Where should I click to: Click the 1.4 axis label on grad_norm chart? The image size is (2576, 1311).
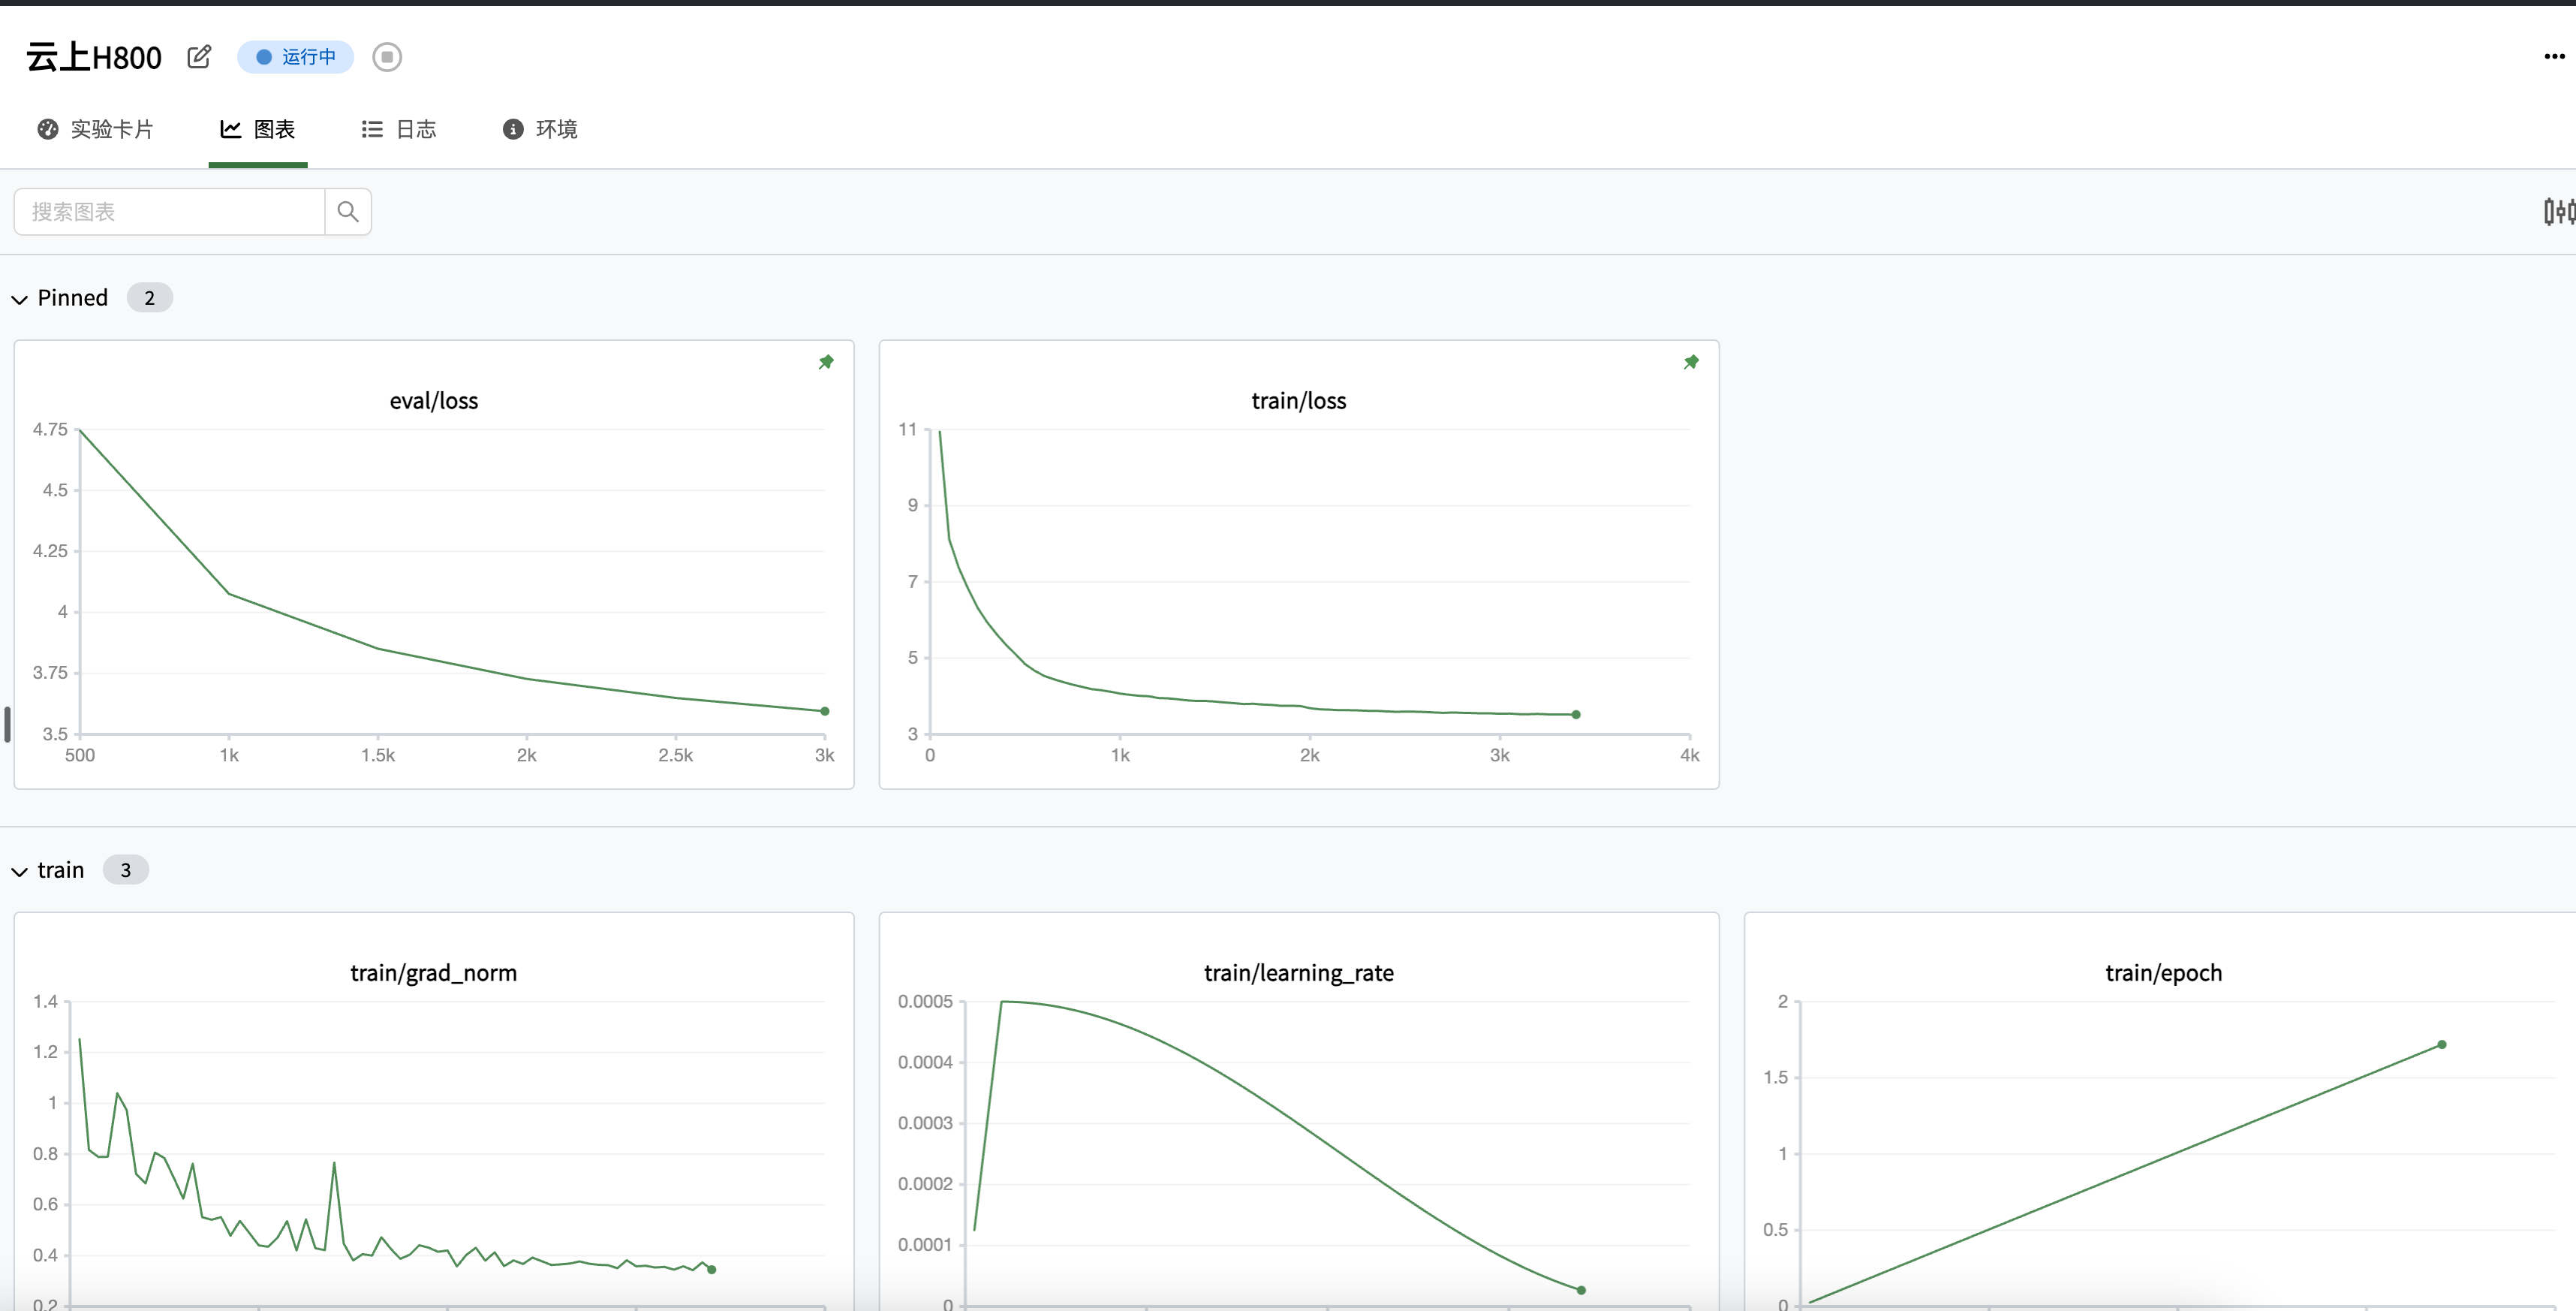point(45,1001)
